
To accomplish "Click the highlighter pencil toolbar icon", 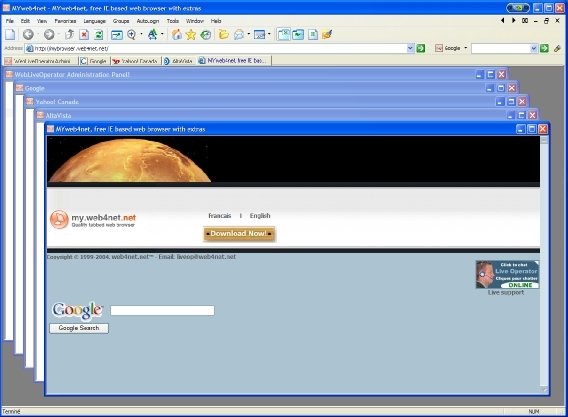I will [x=327, y=34].
